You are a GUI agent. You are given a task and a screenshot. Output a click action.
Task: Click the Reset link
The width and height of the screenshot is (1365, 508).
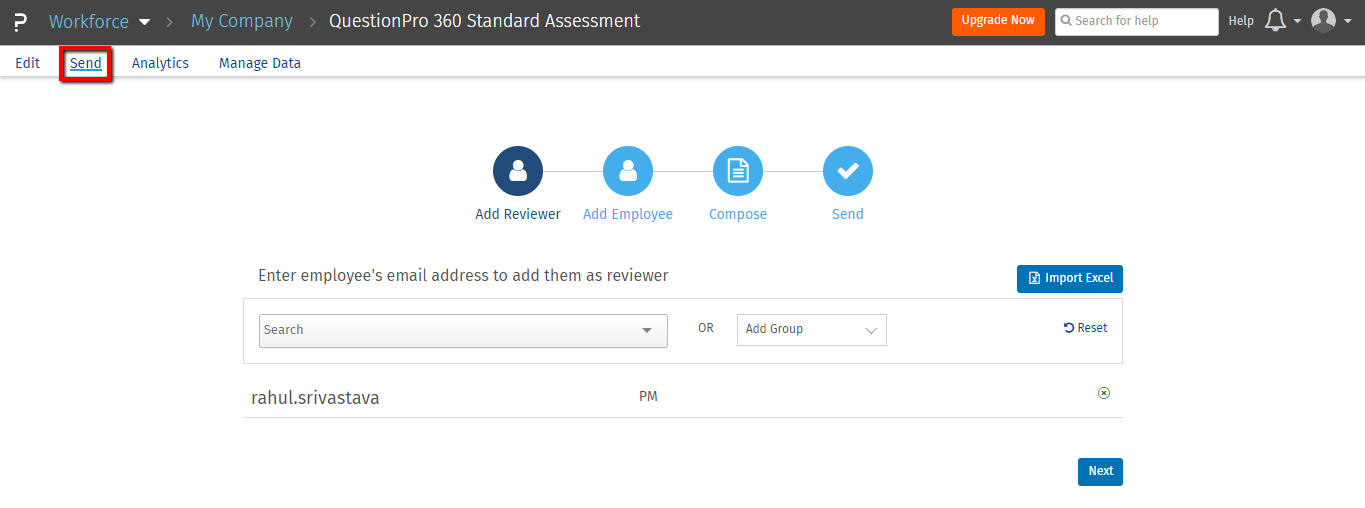(x=1085, y=328)
